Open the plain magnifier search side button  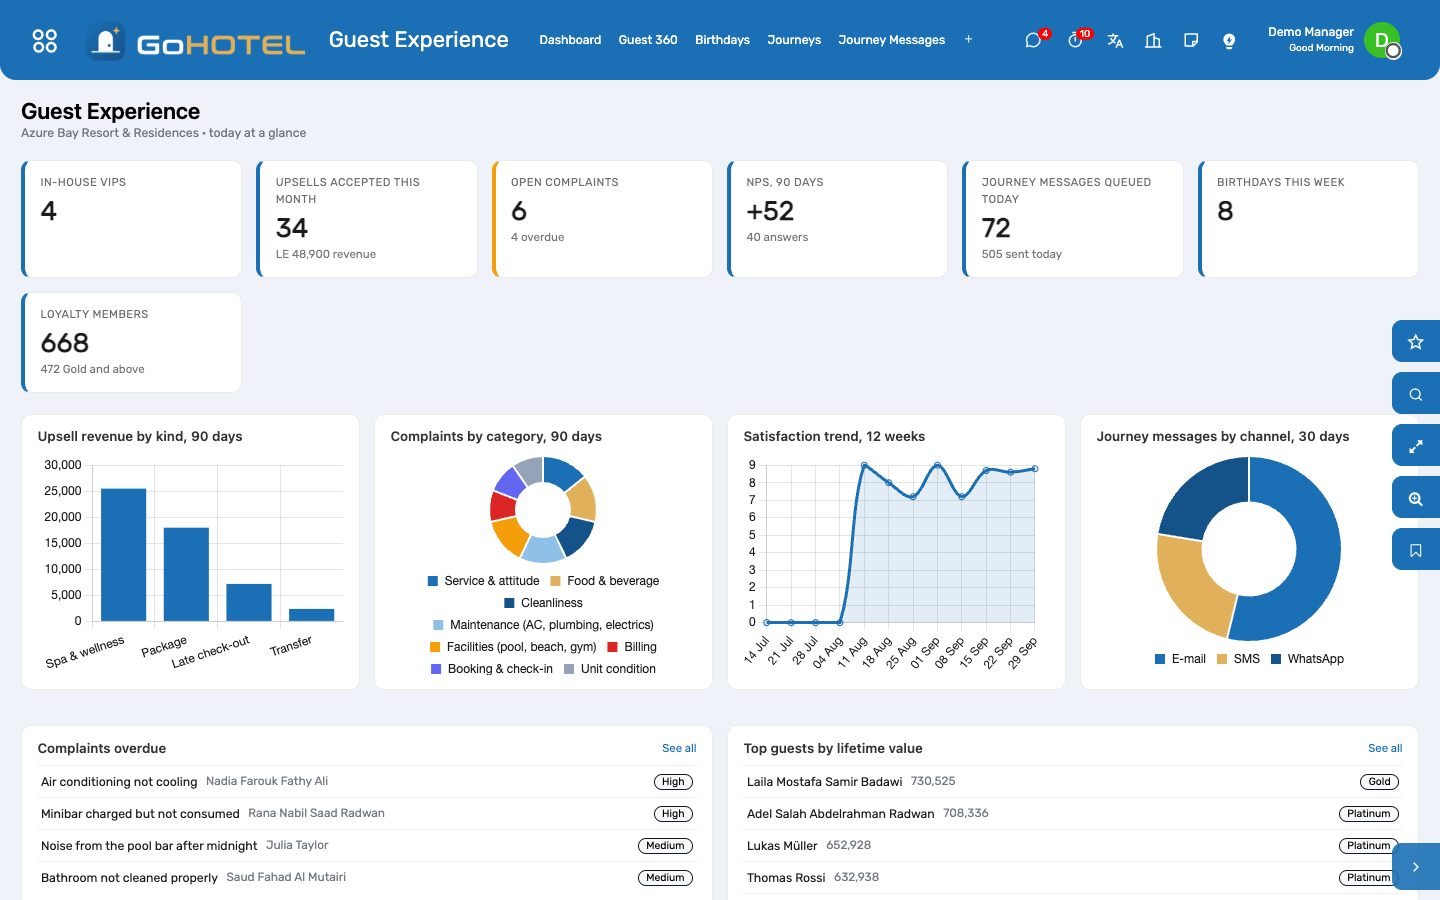(1416, 394)
